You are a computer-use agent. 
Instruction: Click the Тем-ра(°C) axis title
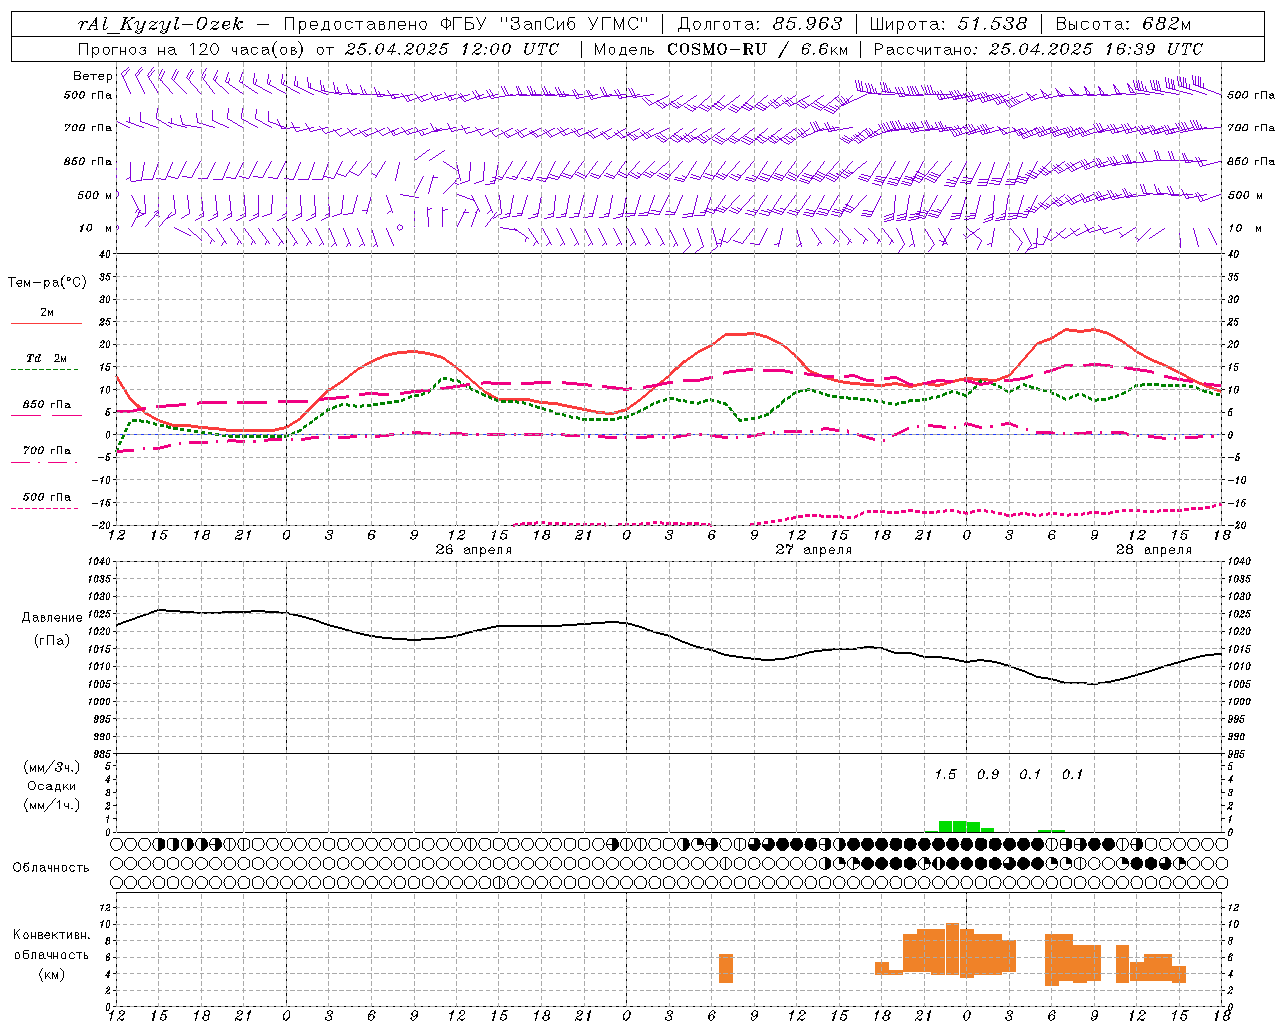(x=47, y=282)
